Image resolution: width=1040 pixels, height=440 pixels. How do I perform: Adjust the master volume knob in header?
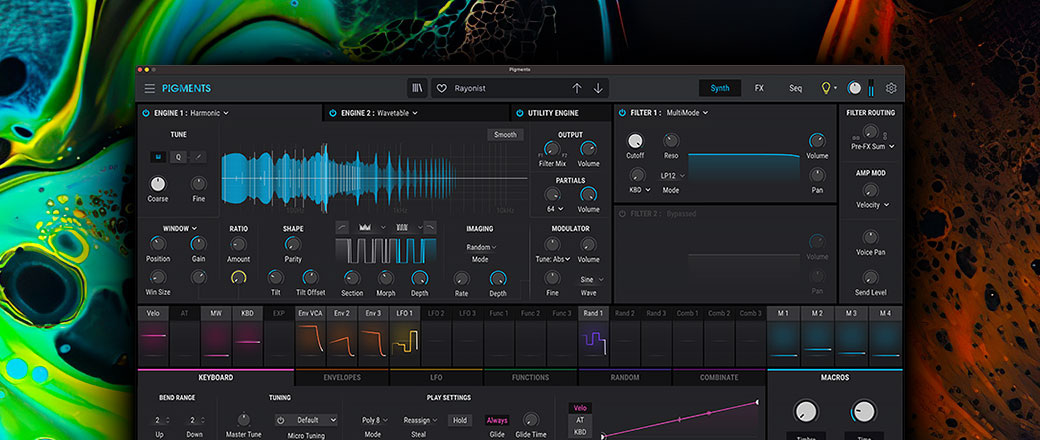coord(854,88)
